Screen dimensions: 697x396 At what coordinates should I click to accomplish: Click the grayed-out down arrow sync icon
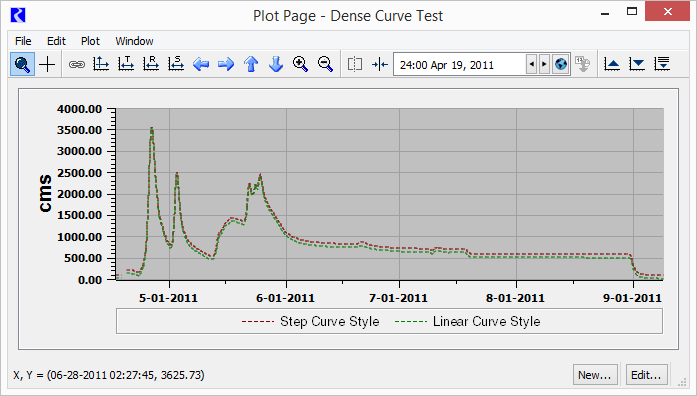[x=582, y=64]
